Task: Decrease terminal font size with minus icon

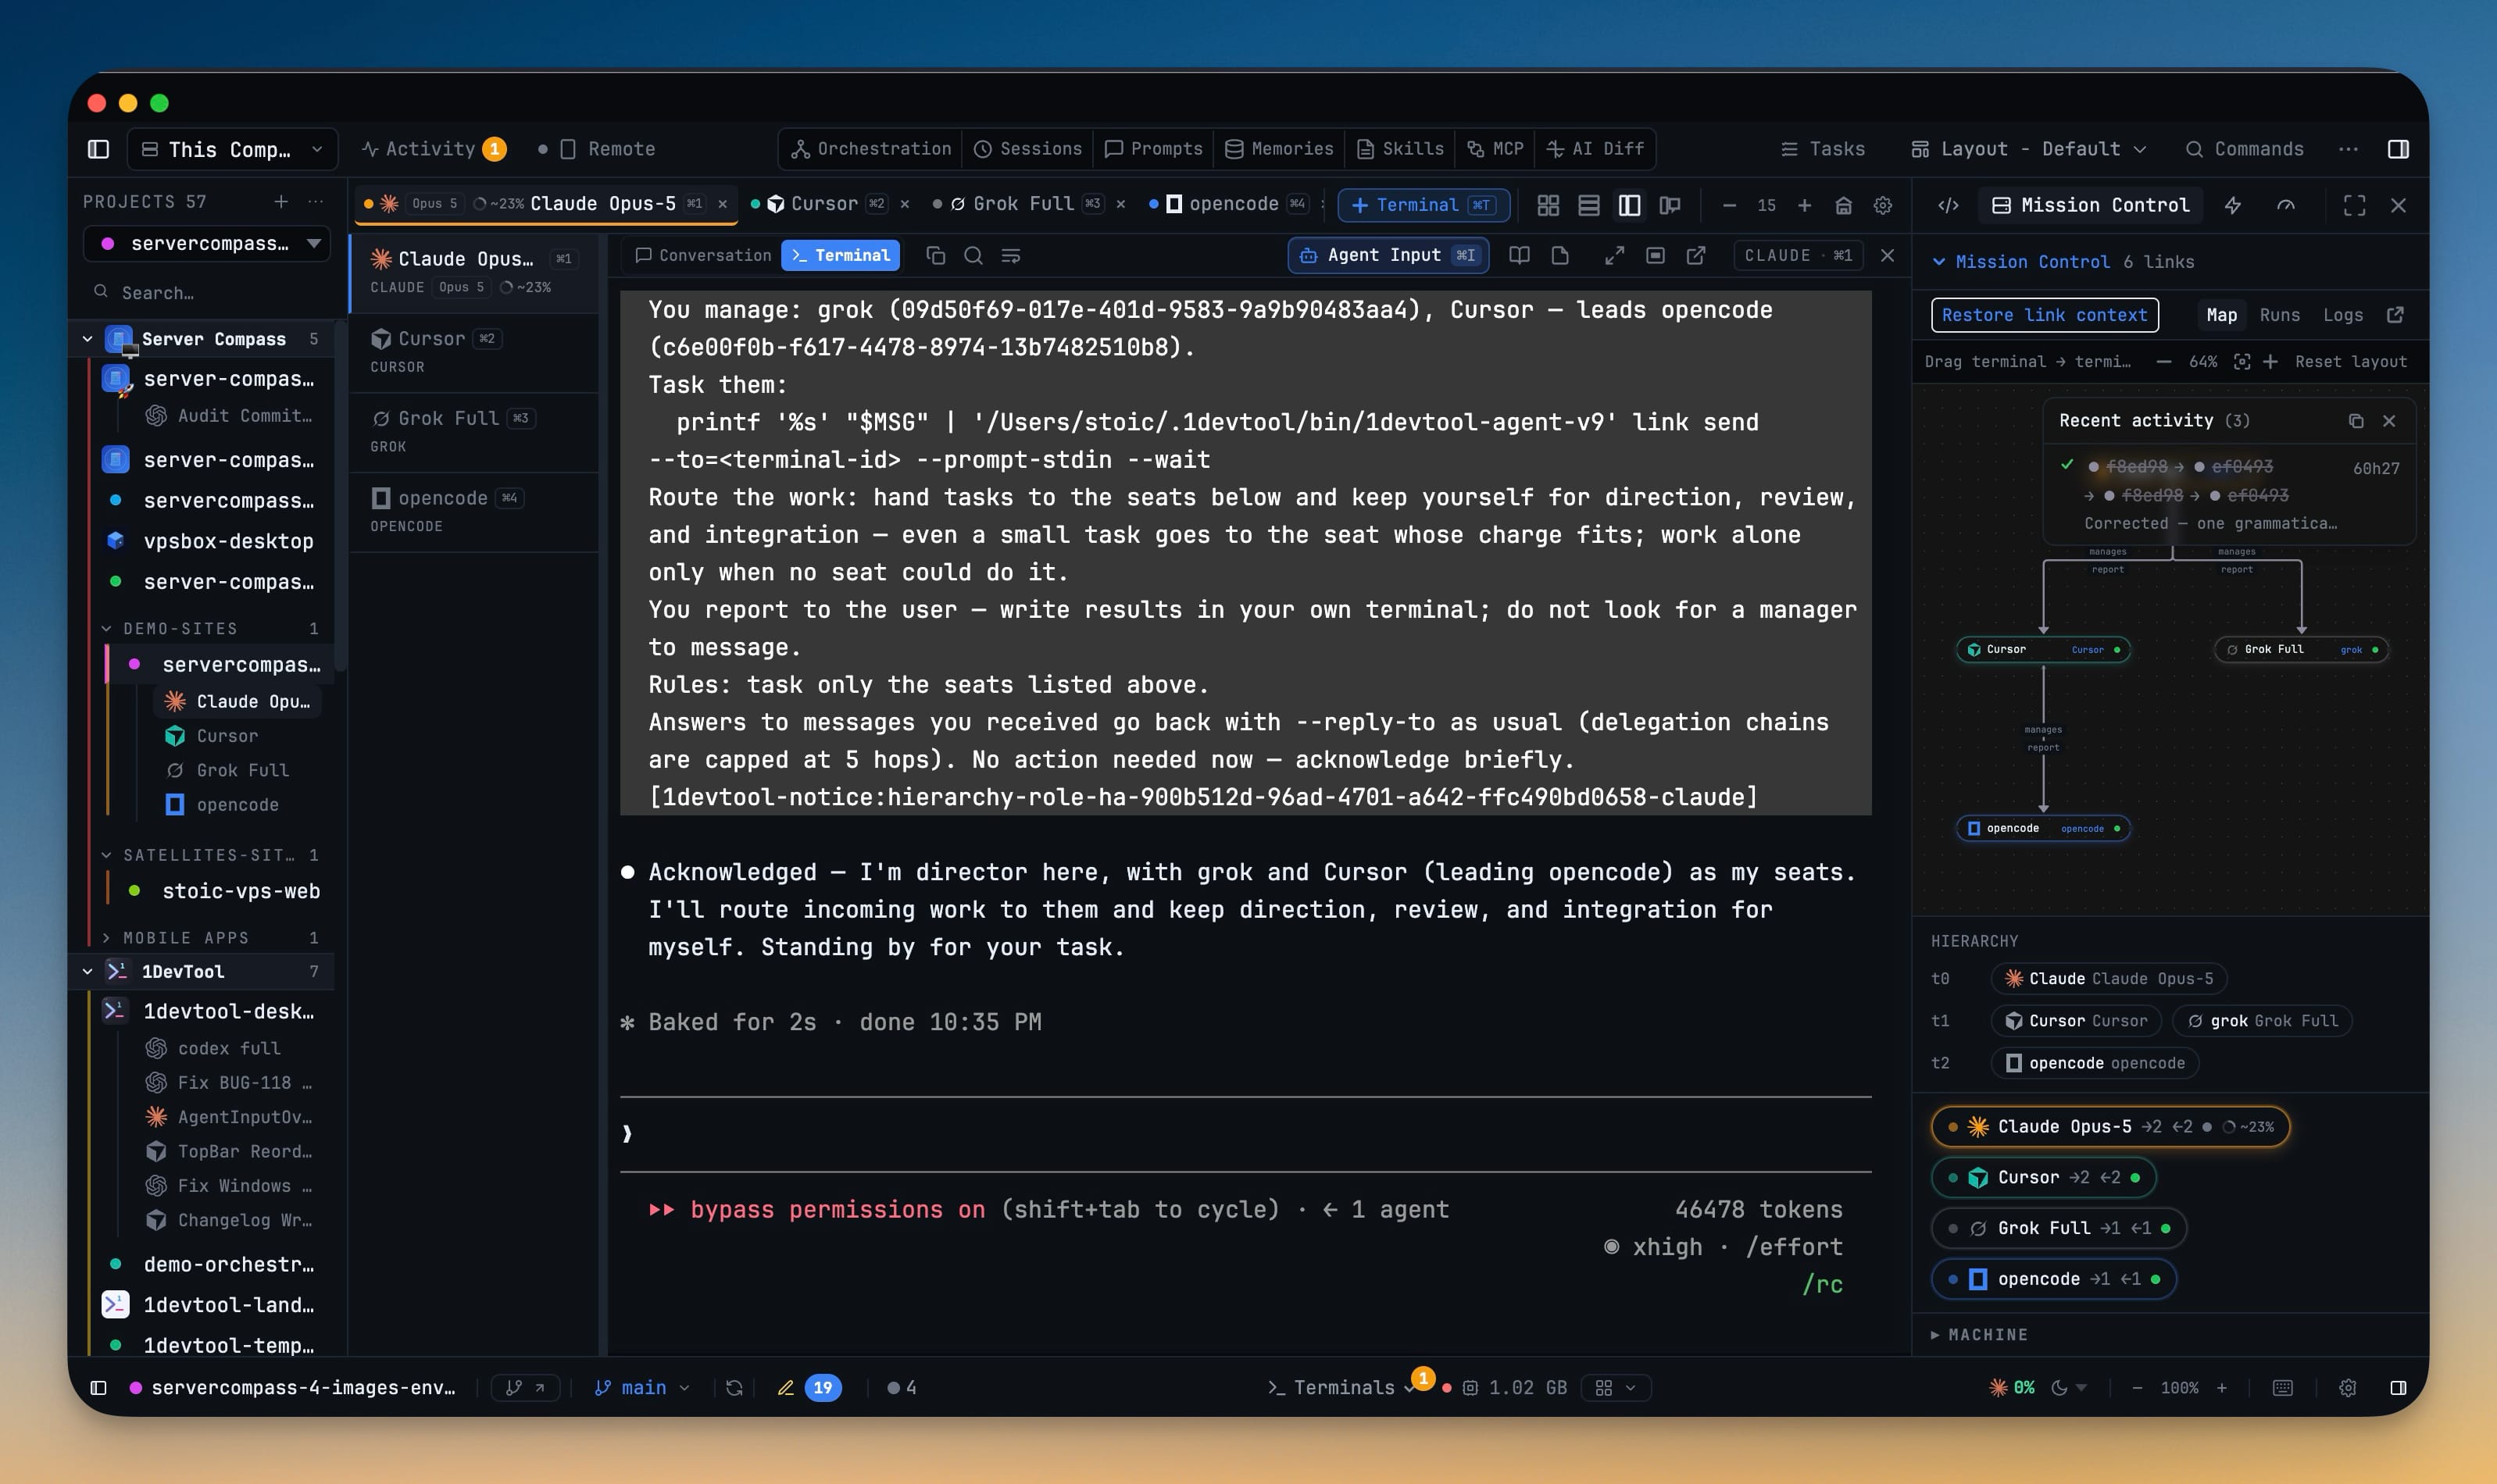Action: 1729,205
